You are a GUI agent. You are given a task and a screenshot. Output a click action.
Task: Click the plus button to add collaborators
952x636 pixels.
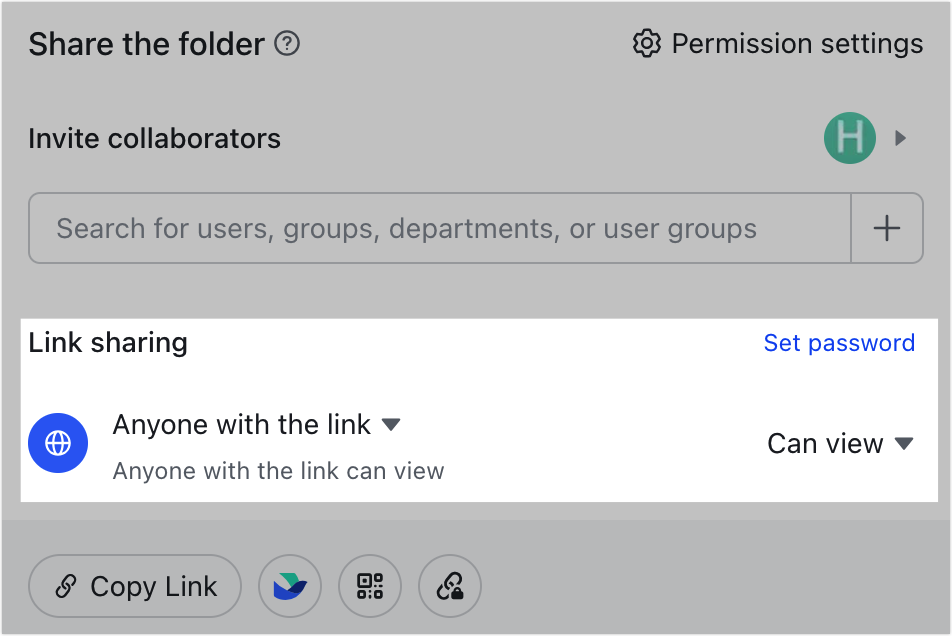(886, 228)
